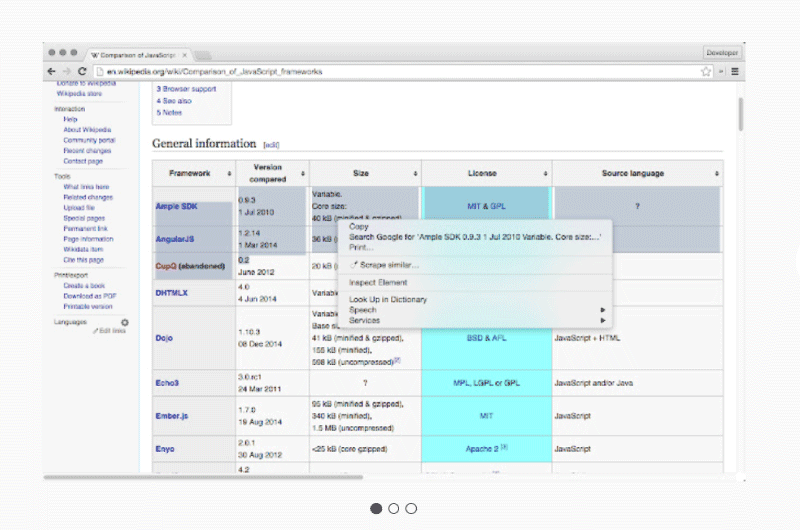
Task: Open the extensions overflow chevron in toolbar
Action: [x=721, y=71]
